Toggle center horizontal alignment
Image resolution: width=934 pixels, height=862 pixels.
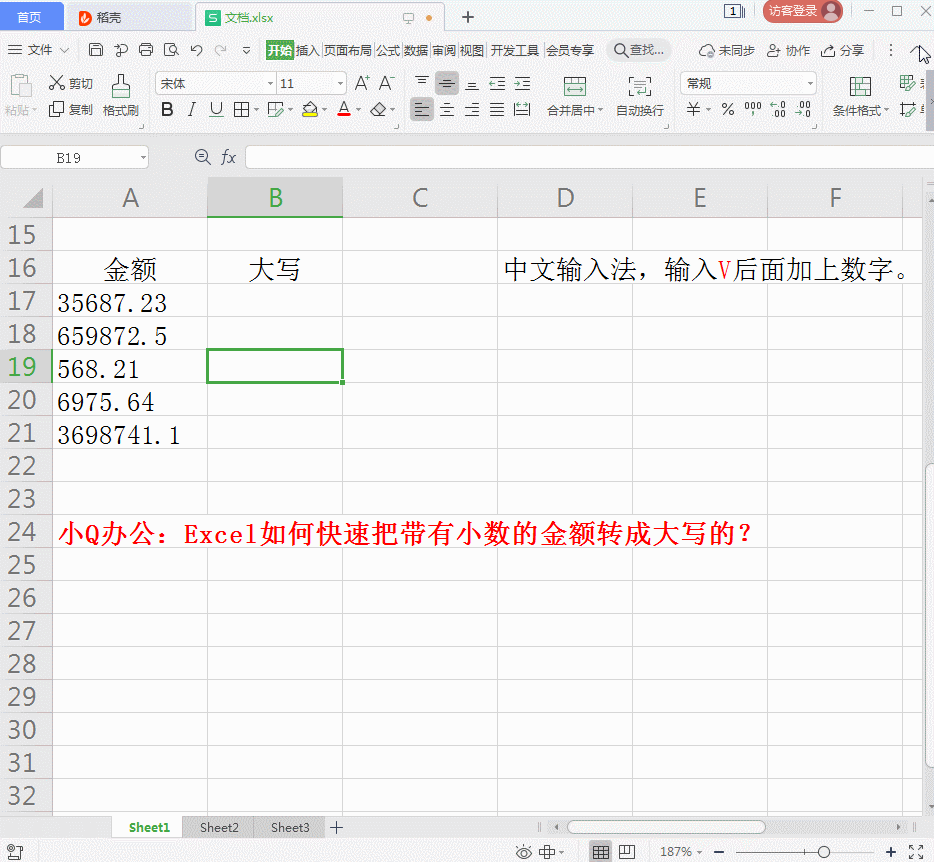[x=447, y=110]
